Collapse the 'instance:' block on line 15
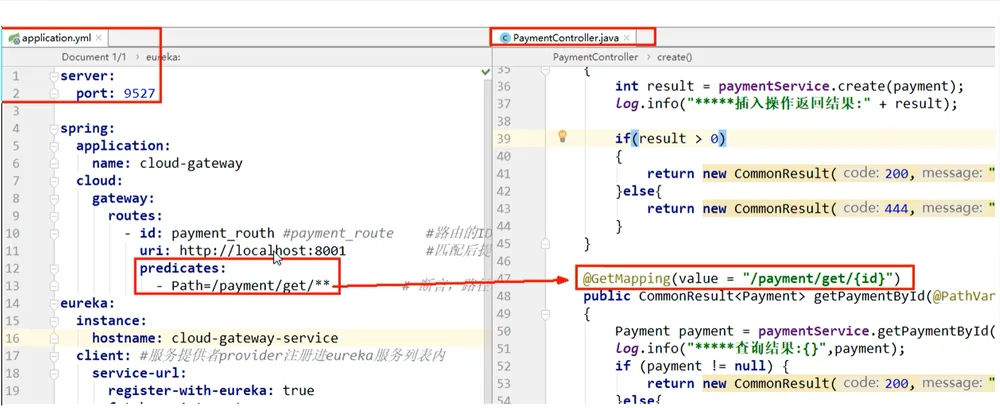This screenshot has width=1000, height=408. (54, 321)
